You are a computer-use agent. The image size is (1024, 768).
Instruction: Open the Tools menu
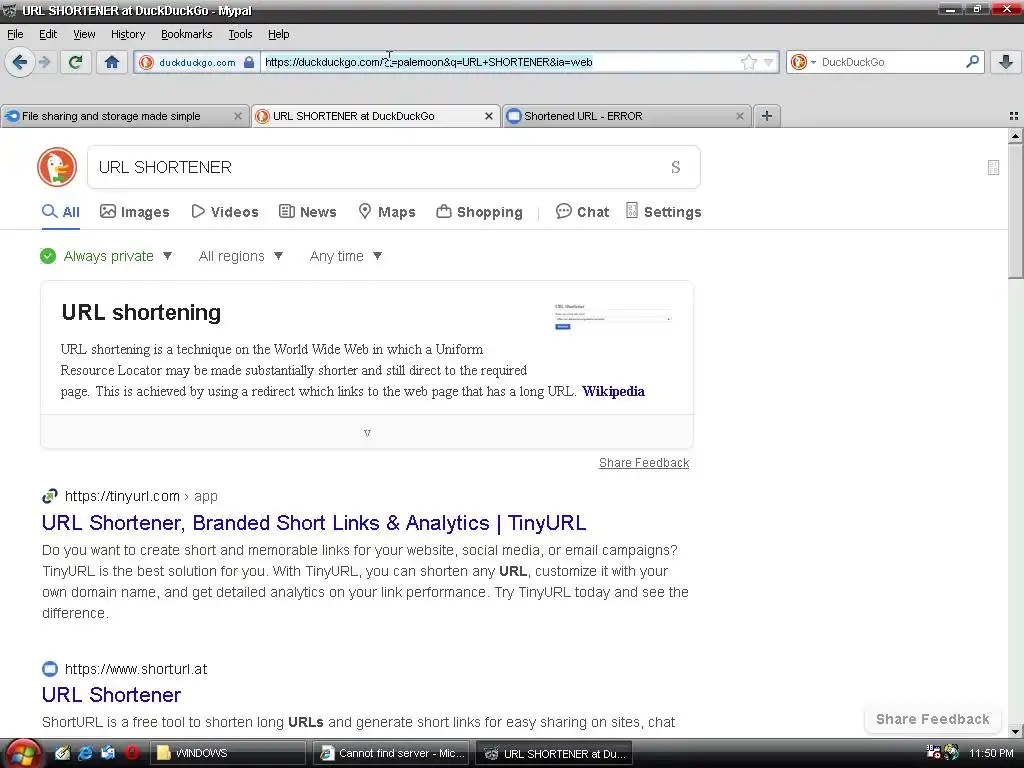pos(240,34)
